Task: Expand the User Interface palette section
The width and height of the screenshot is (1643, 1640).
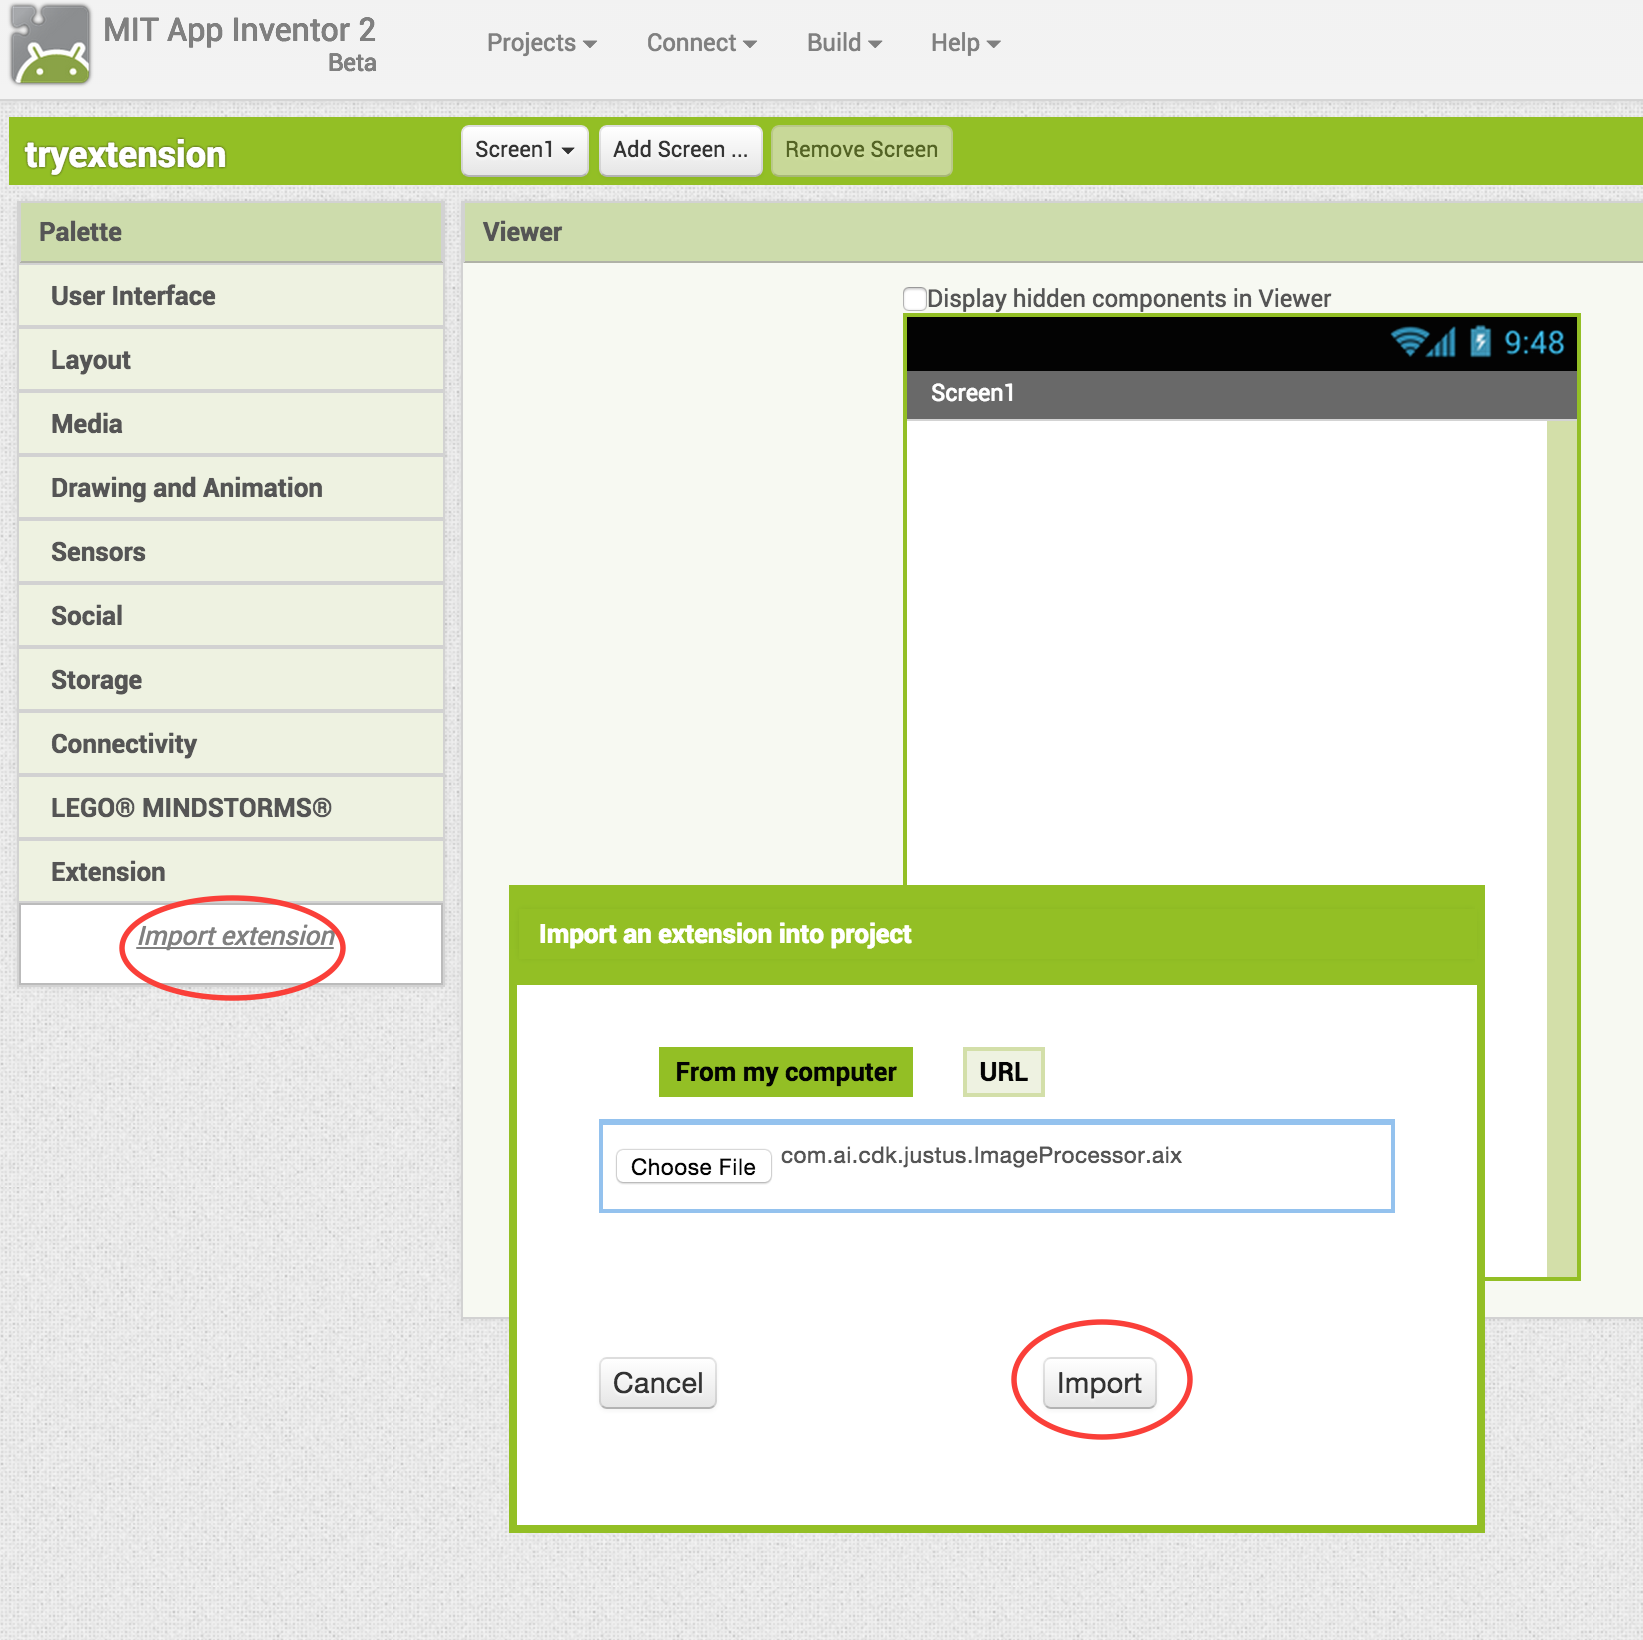Action: (231, 296)
